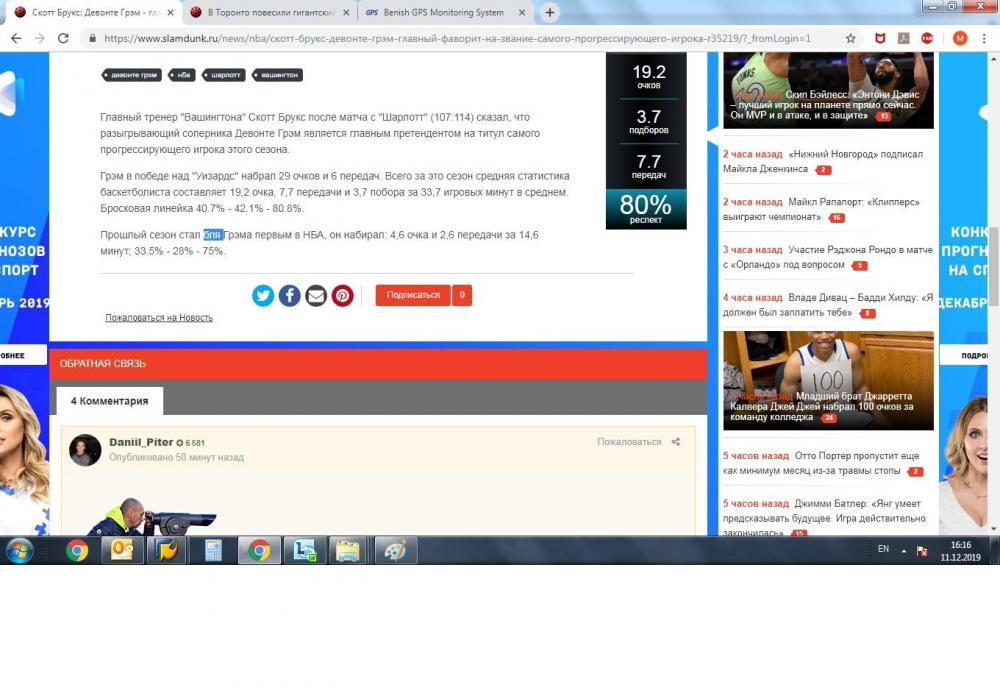Open Chrome's three-dot menu
Image resolution: width=1000 pixels, height=693 pixels.
pyautogui.click(x=985, y=38)
